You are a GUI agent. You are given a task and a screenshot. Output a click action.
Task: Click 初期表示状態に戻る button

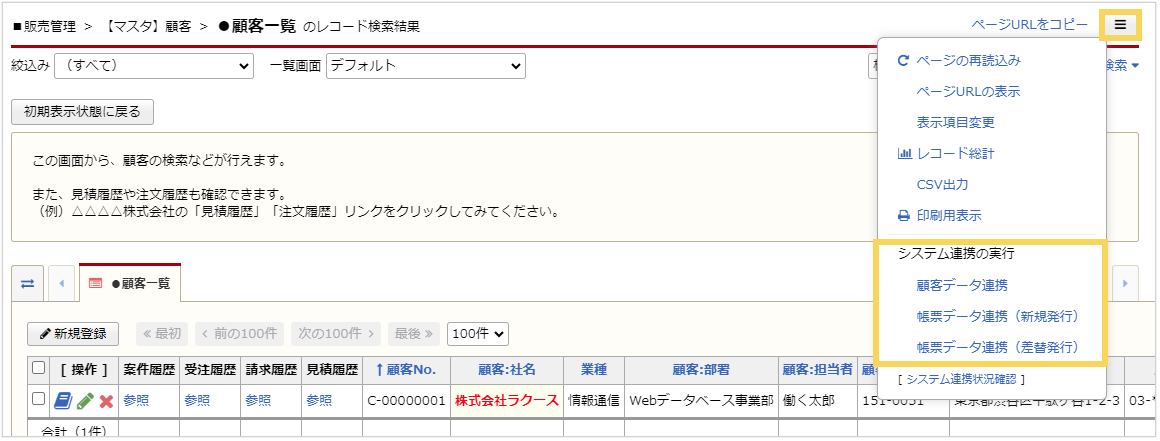[x=82, y=111]
